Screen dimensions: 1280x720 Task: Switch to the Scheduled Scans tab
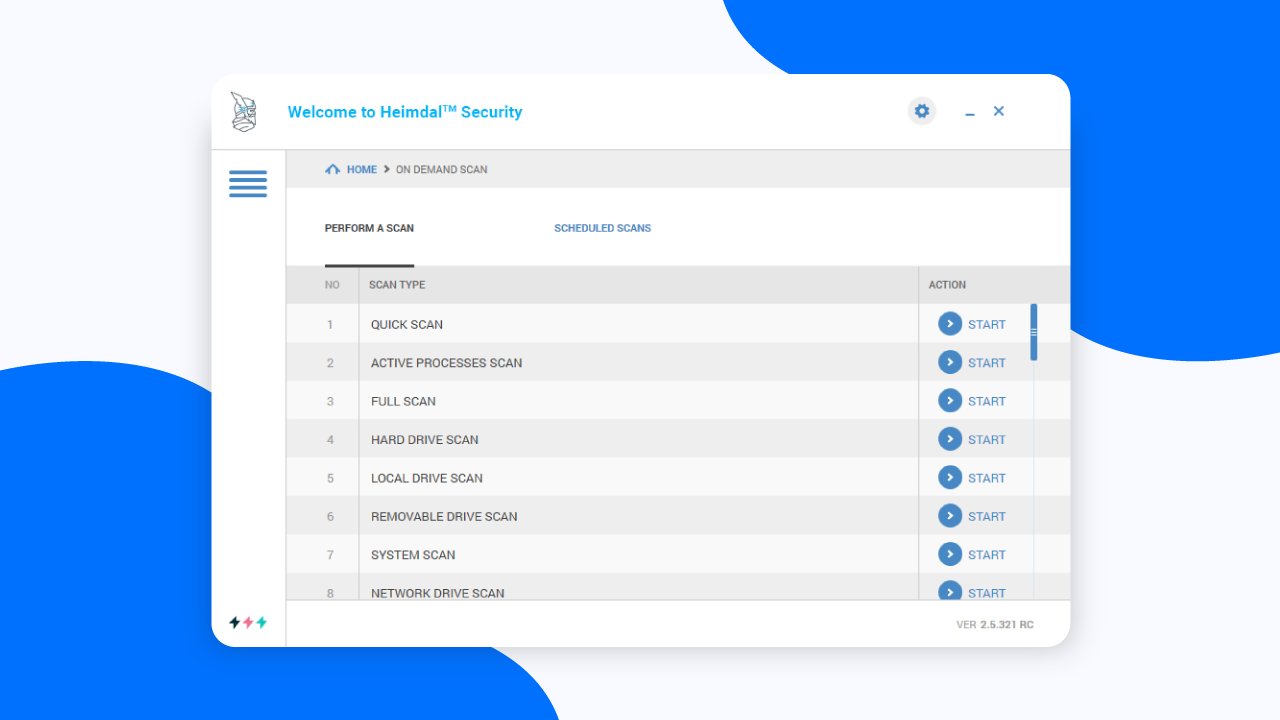[x=603, y=228]
